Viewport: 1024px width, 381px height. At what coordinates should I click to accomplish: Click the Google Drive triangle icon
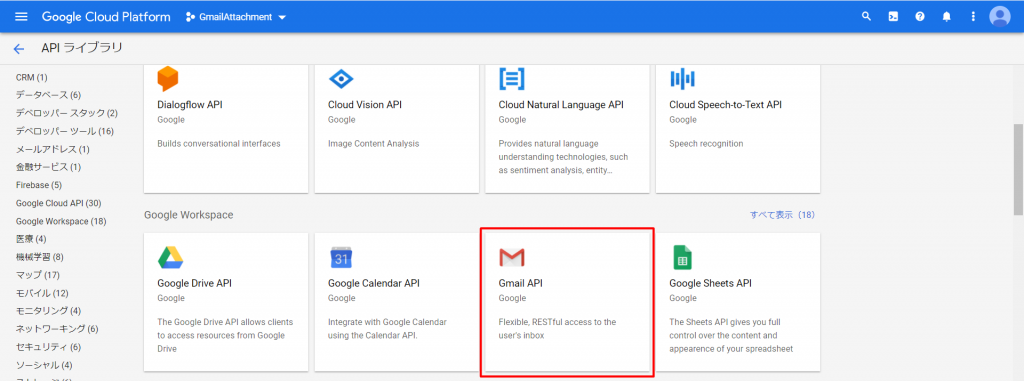coord(170,258)
